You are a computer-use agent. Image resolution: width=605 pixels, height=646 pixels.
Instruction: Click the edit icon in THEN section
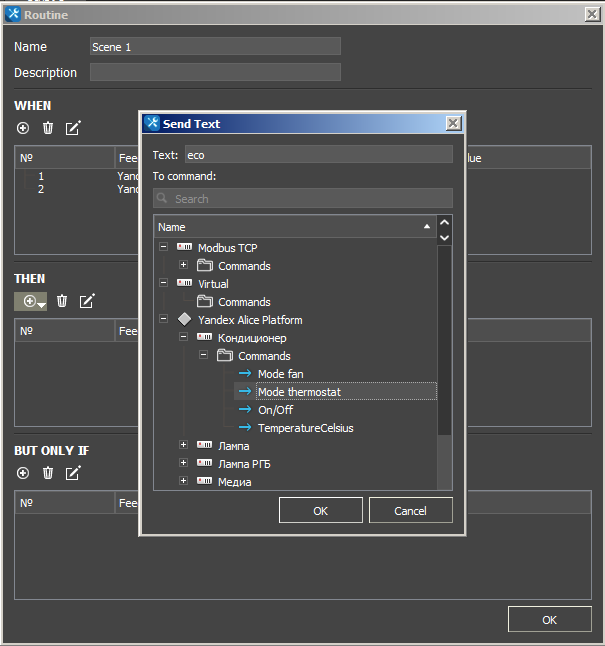tap(87, 300)
